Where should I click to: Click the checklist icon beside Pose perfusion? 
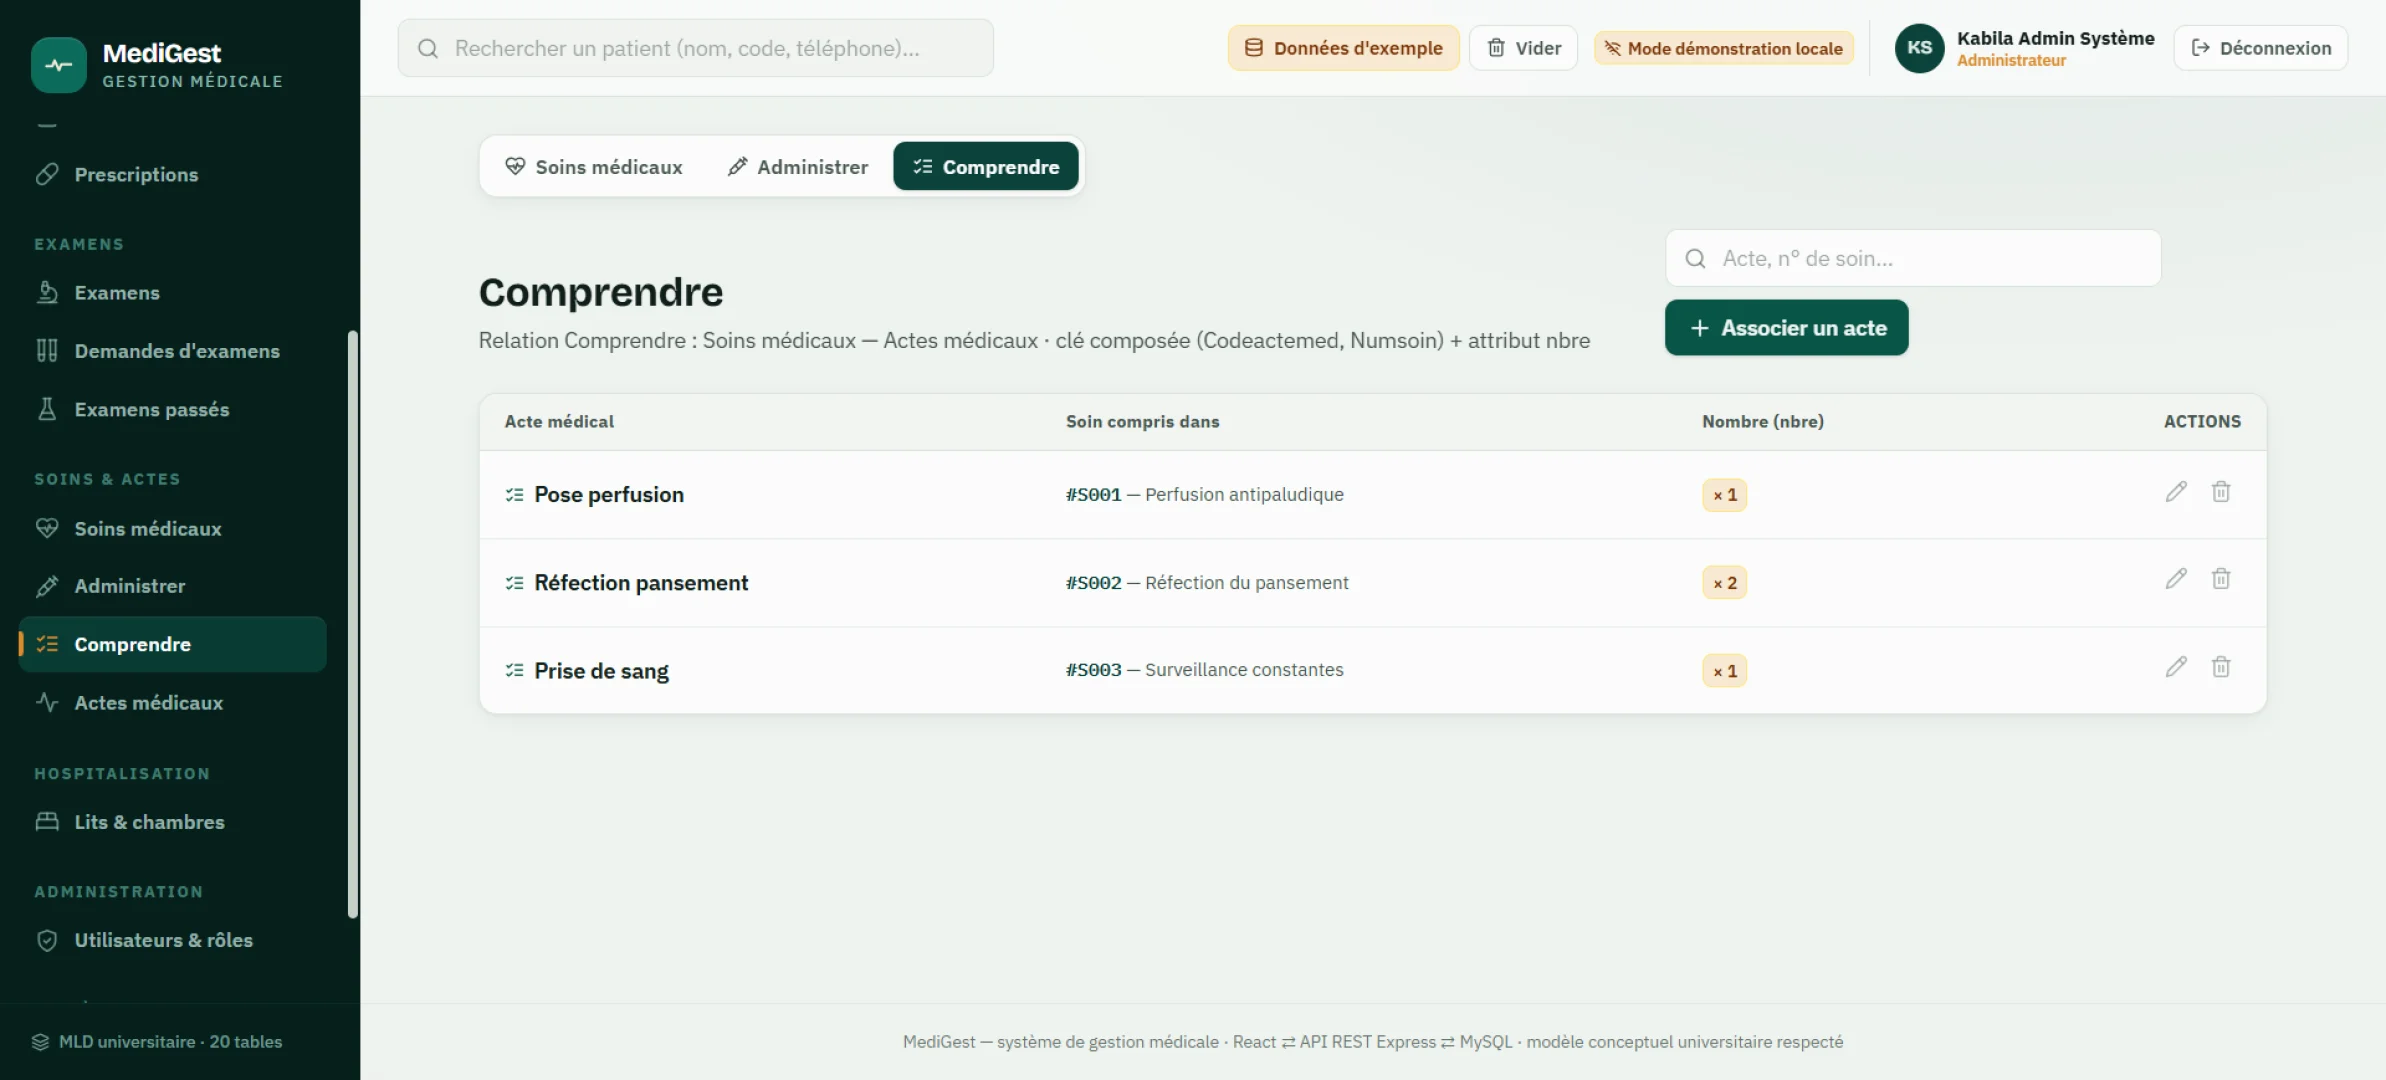514,495
